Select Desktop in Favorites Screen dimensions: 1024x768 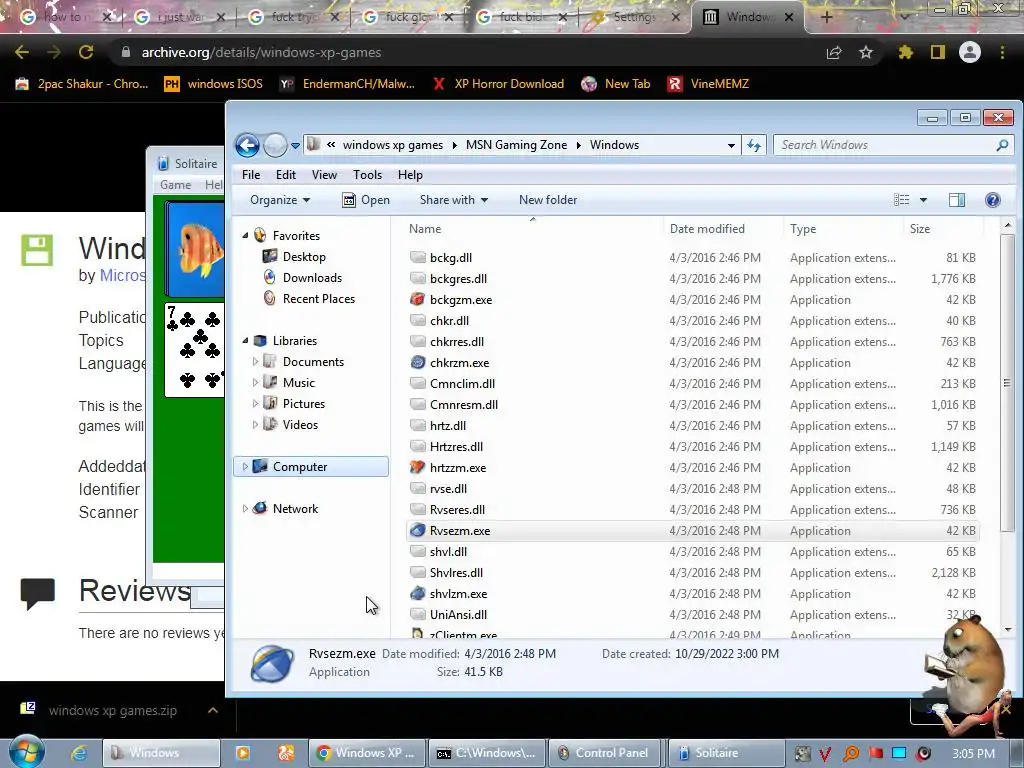tap(304, 257)
